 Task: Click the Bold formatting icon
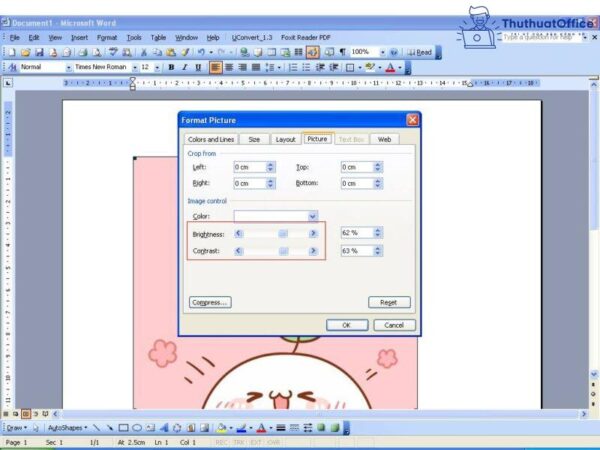pos(171,67)
